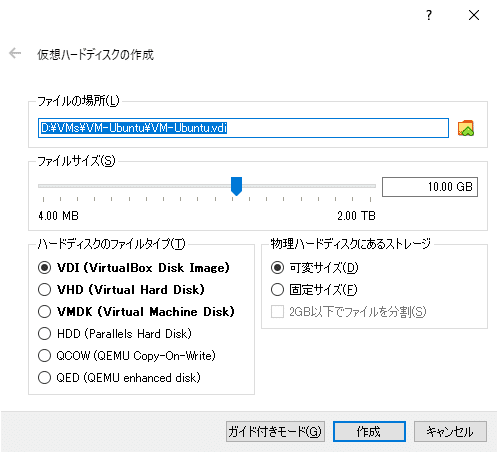Click the キャンセル button
Screen dimensions: 498x453
450,432
